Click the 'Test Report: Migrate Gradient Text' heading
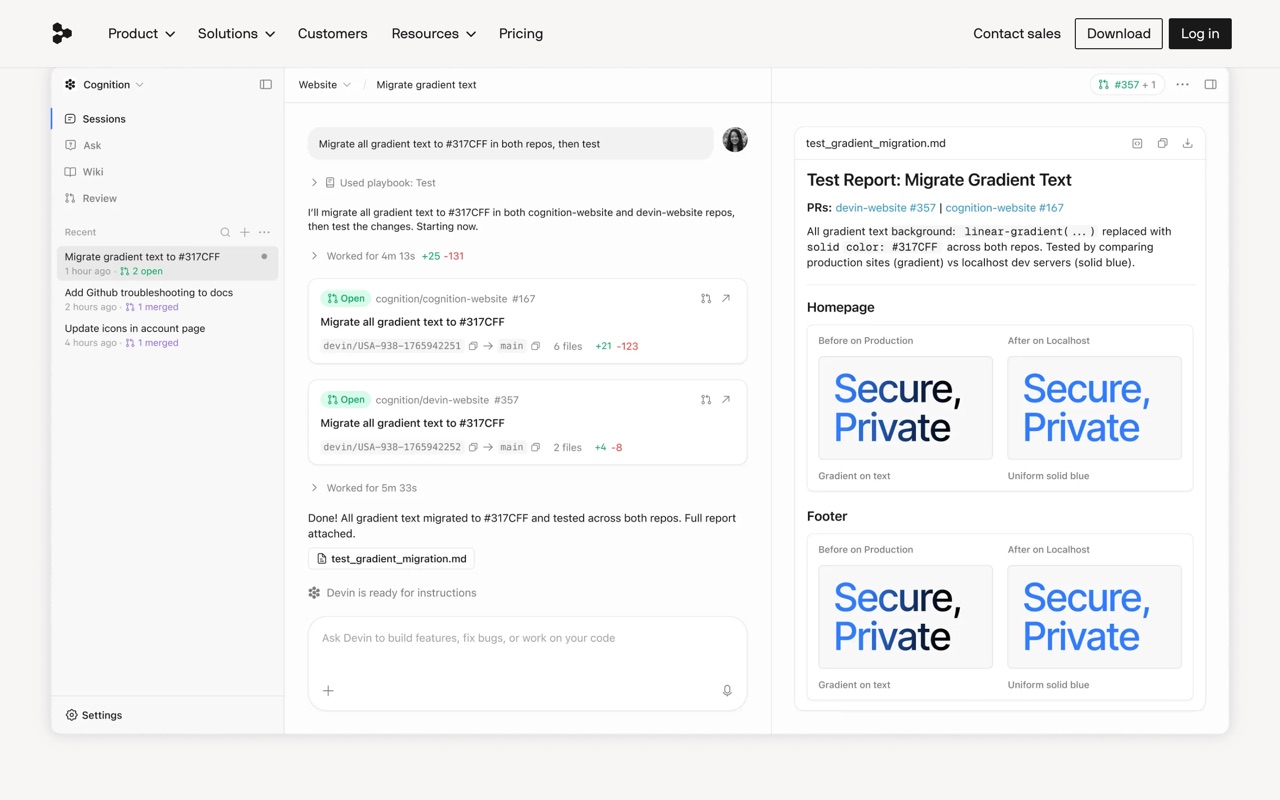 coord(939,180)
